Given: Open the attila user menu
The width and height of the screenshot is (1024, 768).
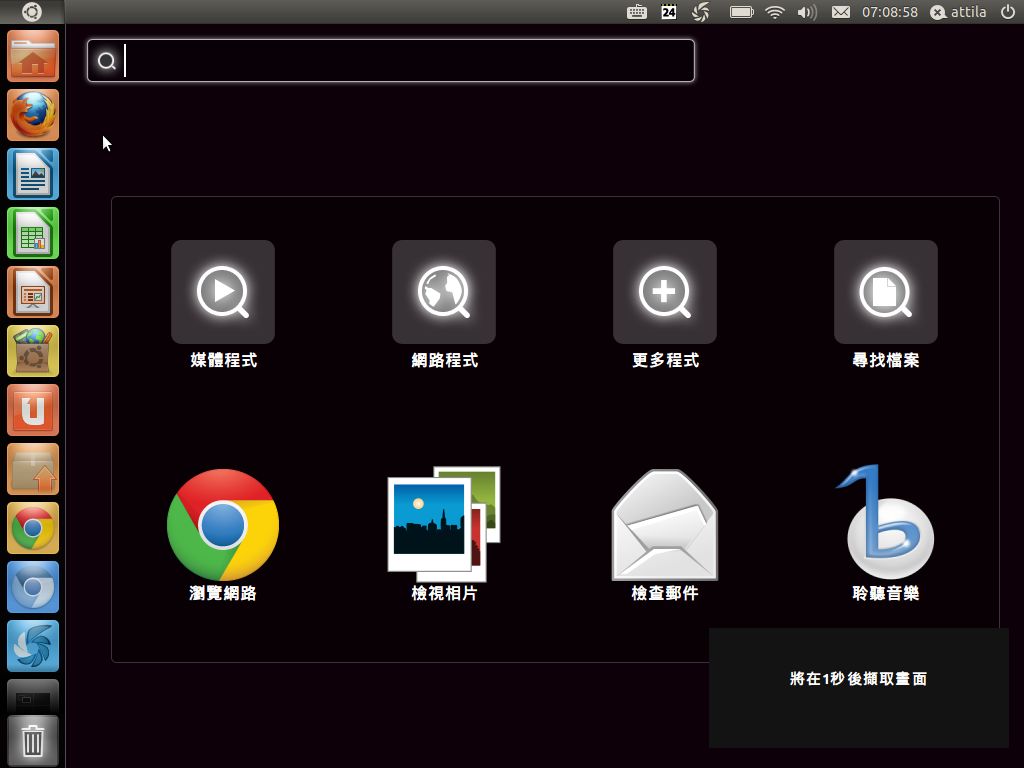Looking at the screenshot, I should (958, 12).
